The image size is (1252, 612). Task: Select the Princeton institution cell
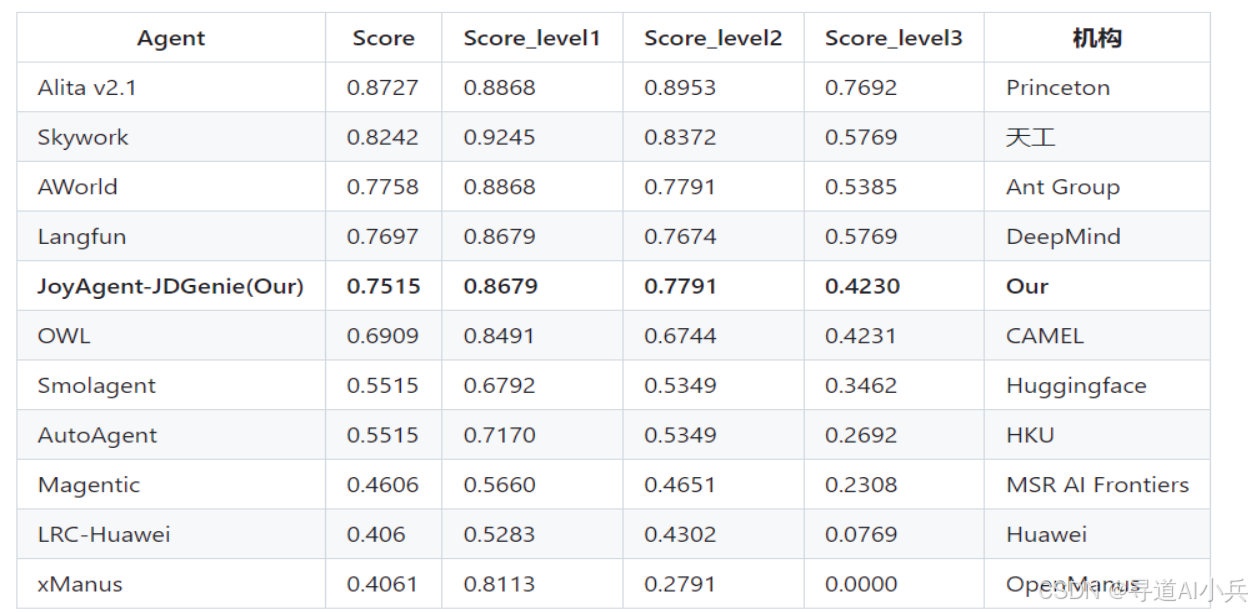(1058, 87)
